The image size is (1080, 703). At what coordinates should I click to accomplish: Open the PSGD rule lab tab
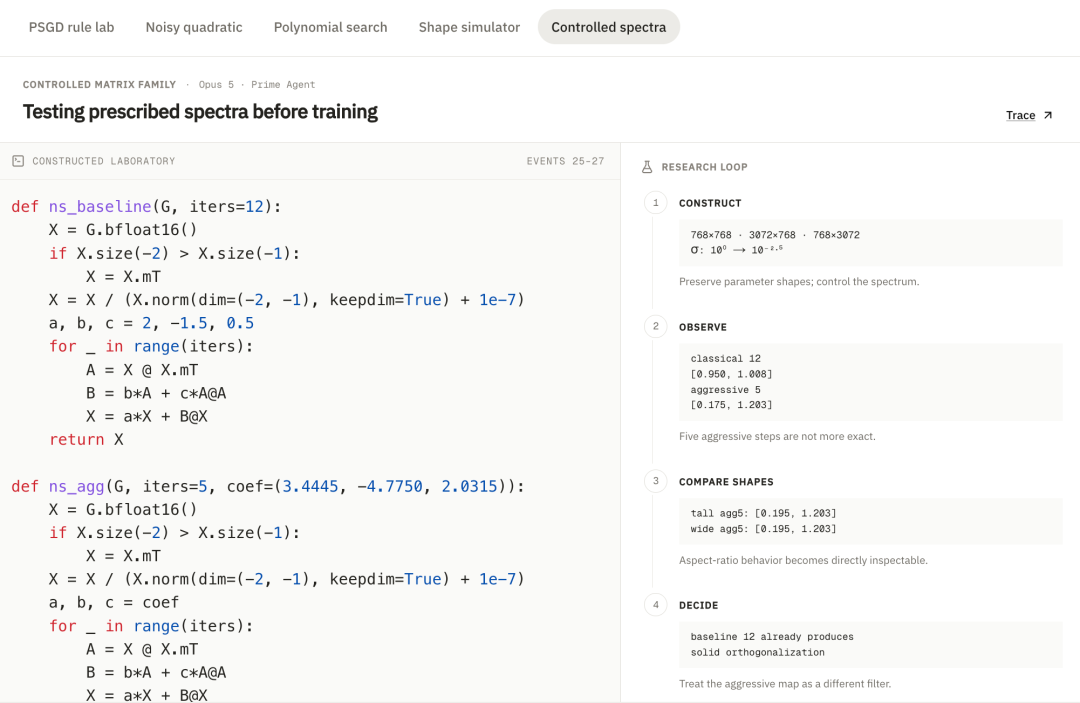click(72, 27)
